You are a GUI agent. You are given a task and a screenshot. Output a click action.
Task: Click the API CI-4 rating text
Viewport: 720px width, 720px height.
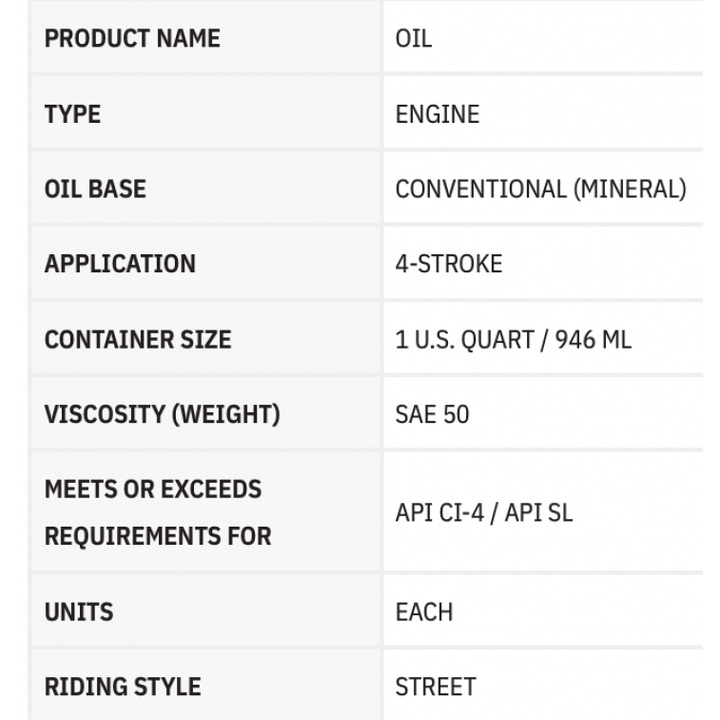click(x=440, y=513)
